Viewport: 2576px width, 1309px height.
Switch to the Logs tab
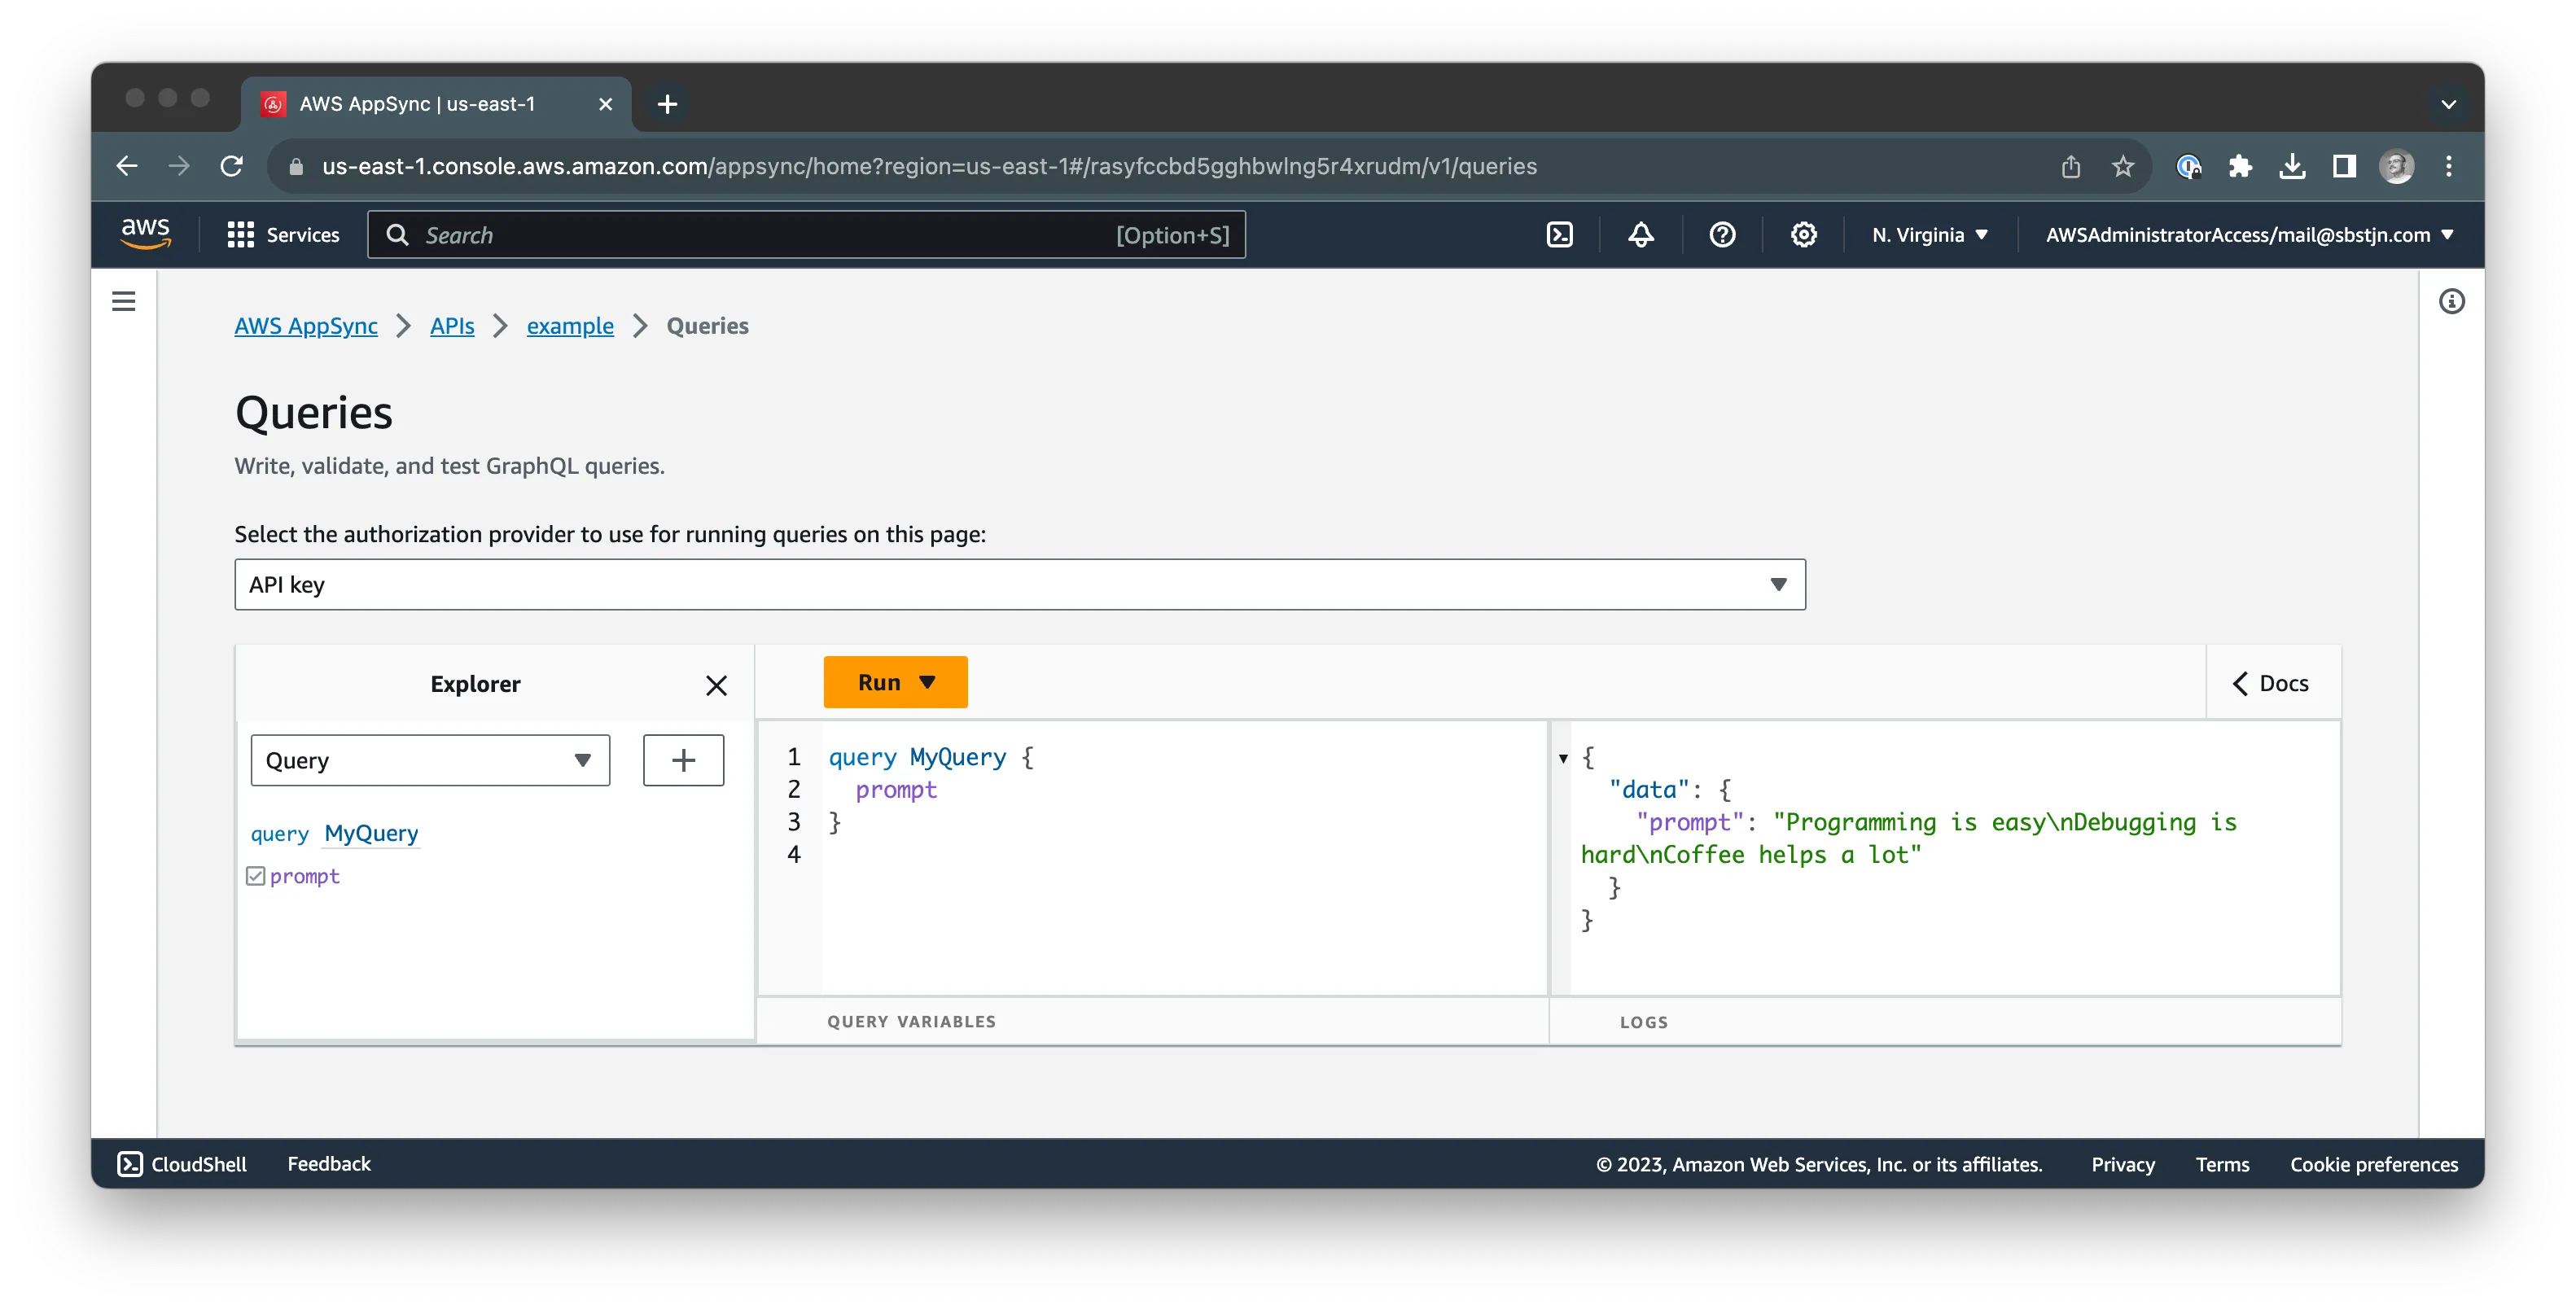coord(1643,1022)
